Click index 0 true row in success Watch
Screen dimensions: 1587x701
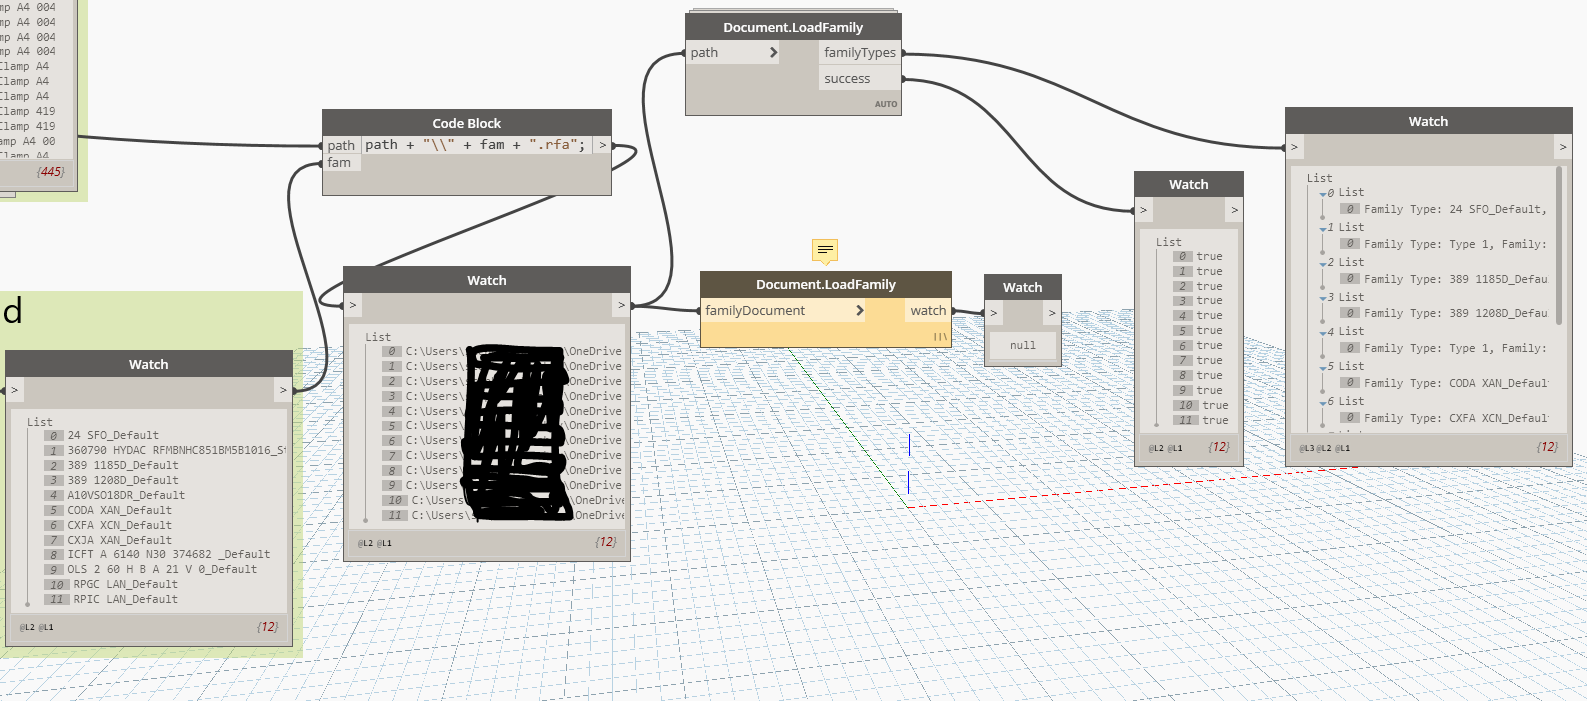tap(1198, 256)
